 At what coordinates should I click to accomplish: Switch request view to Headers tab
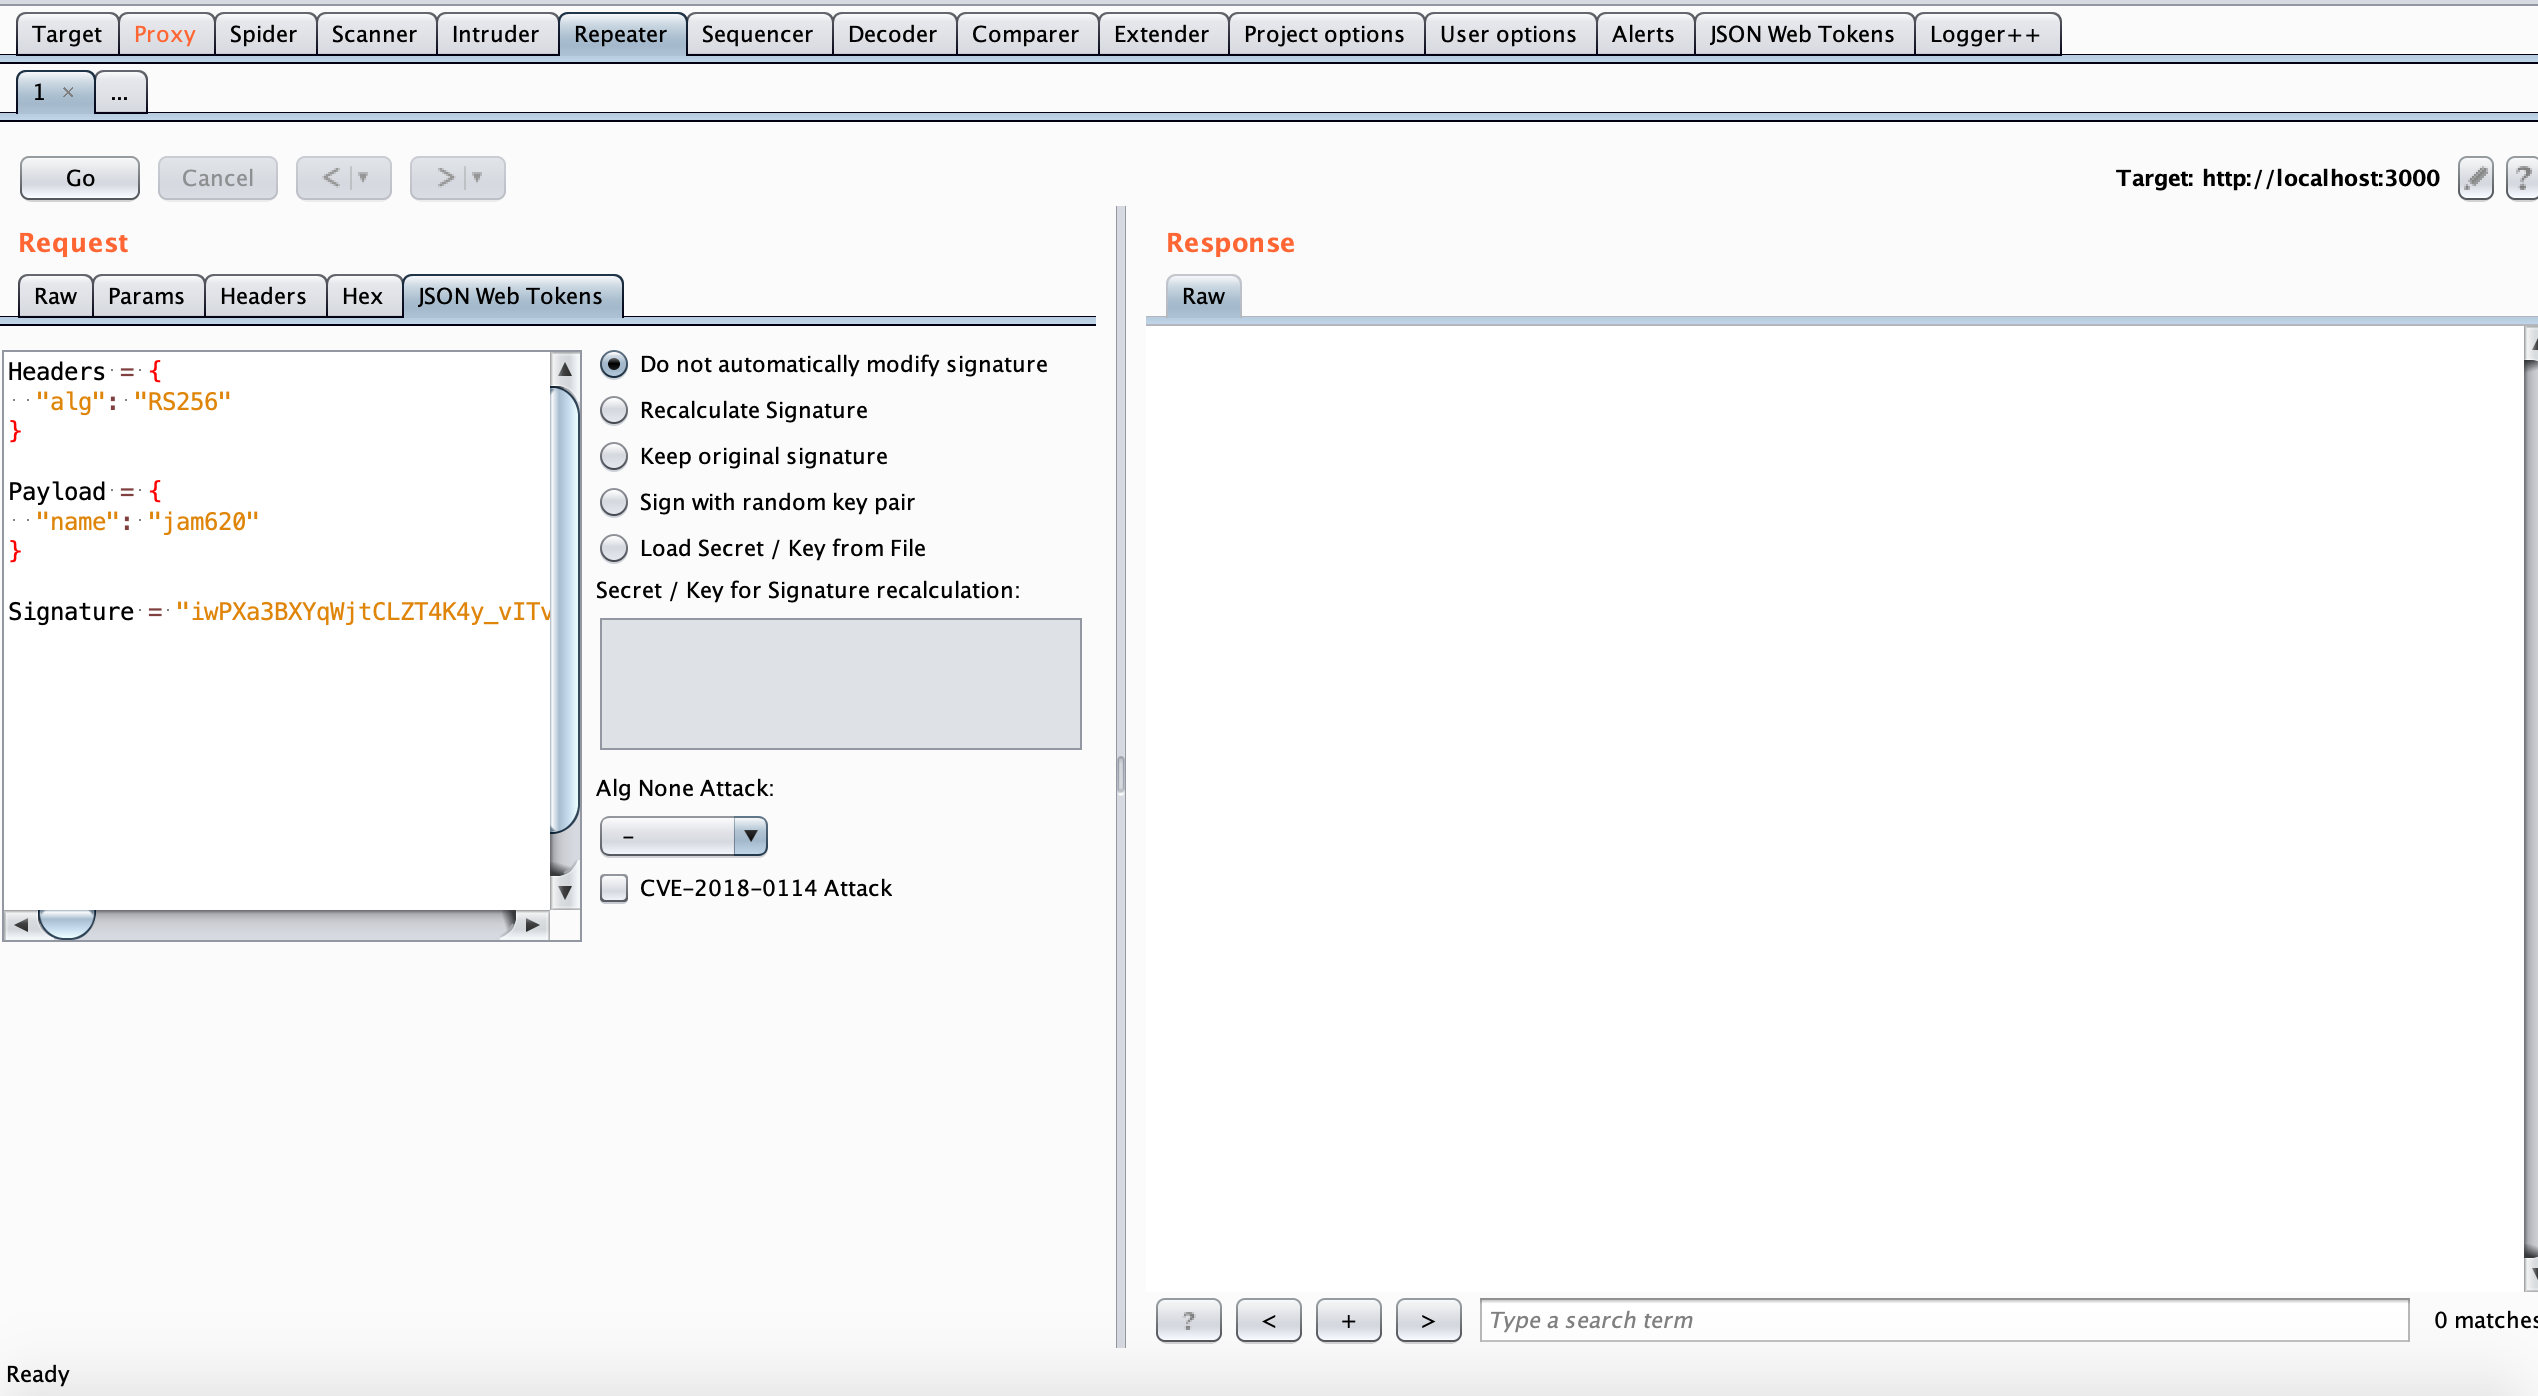[x=264, y=296]
